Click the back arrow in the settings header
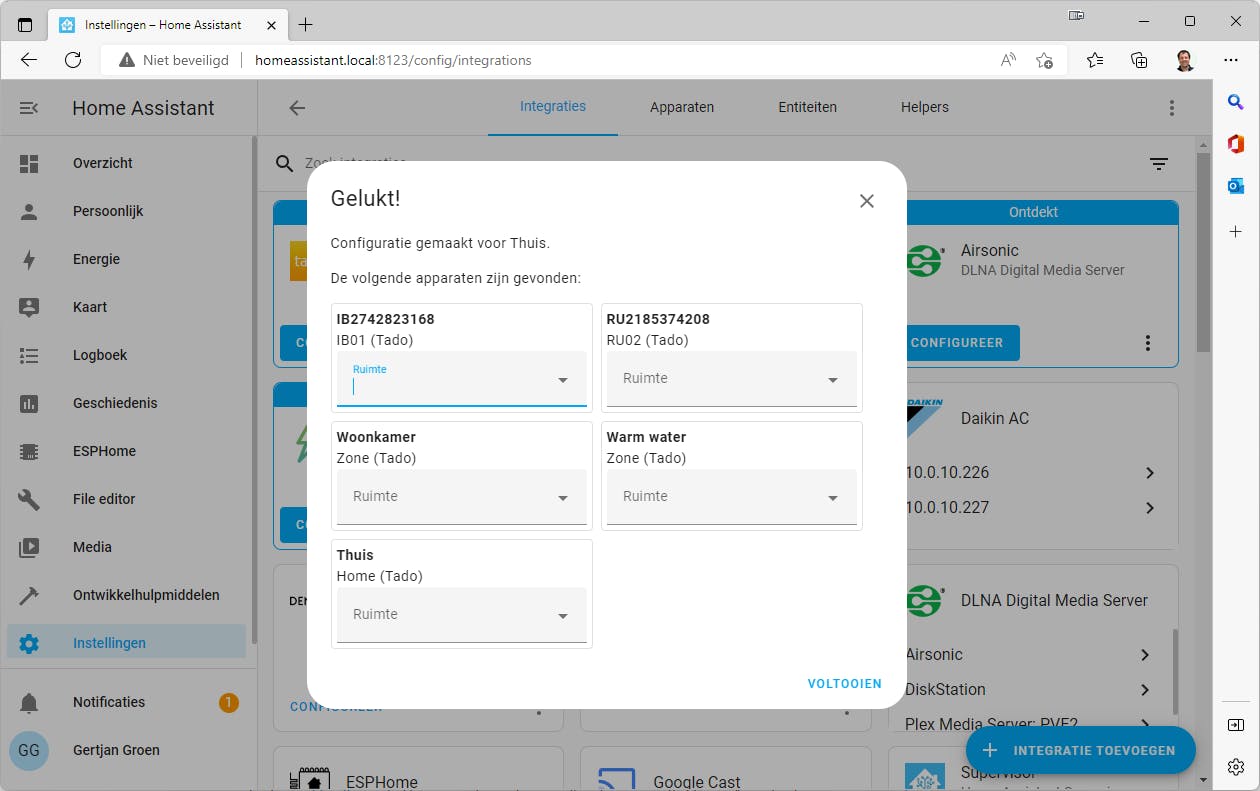This screenshot has width=1260, height=791. (x=297, y=108)
